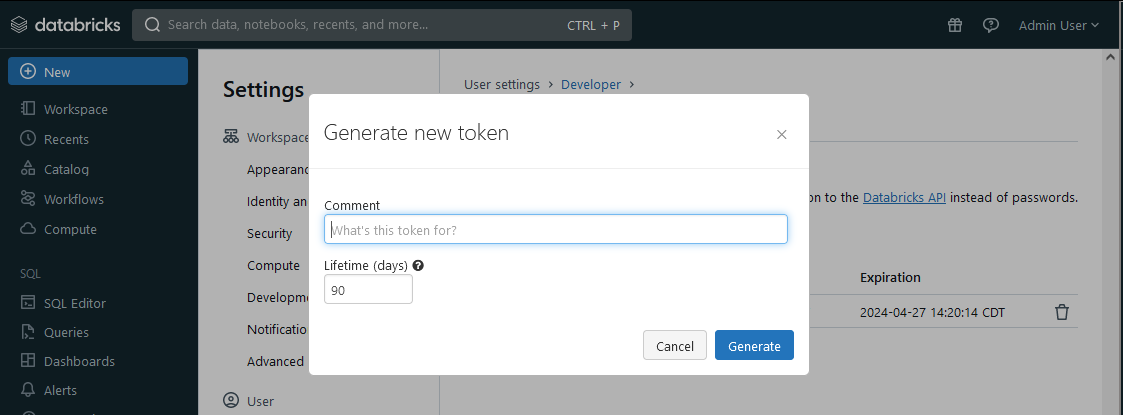Open the Admin User account dropdown
The image size is (1123, 415).
coord(1058,25)
